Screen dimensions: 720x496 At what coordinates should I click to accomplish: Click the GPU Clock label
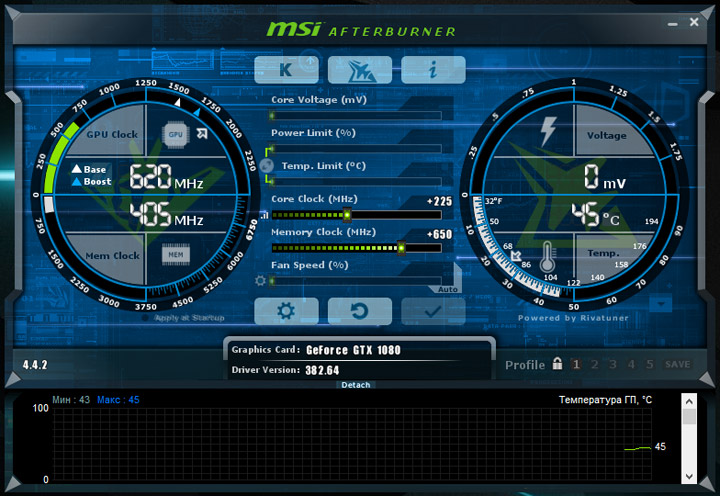point(112,135)
